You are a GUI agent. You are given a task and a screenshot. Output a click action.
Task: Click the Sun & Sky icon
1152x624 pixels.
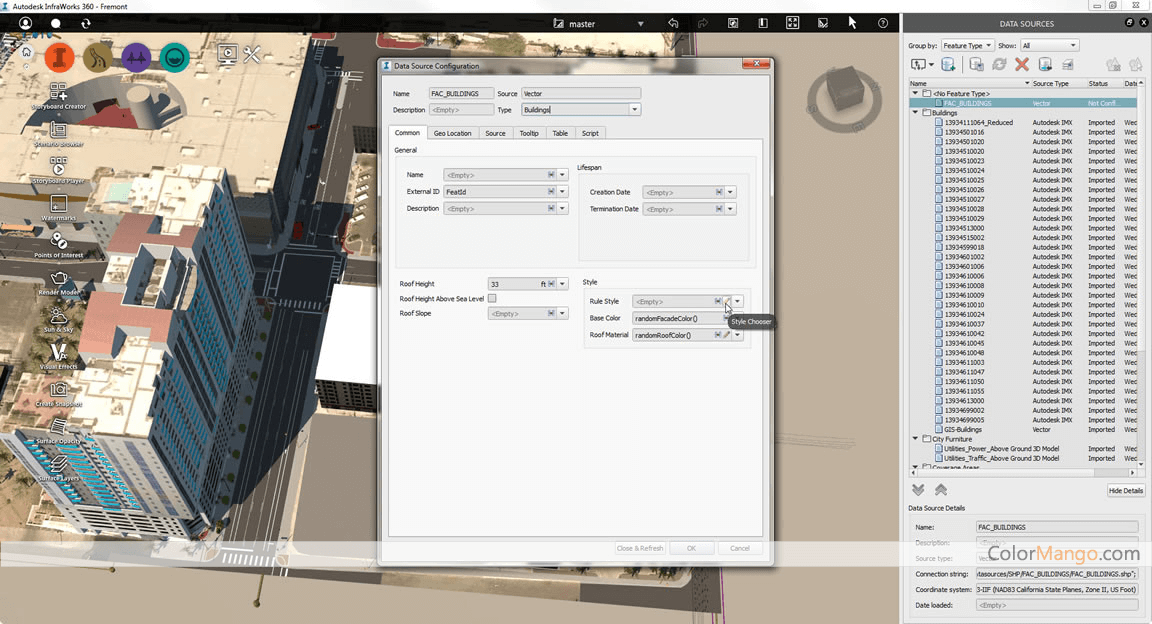coord(58,316)
